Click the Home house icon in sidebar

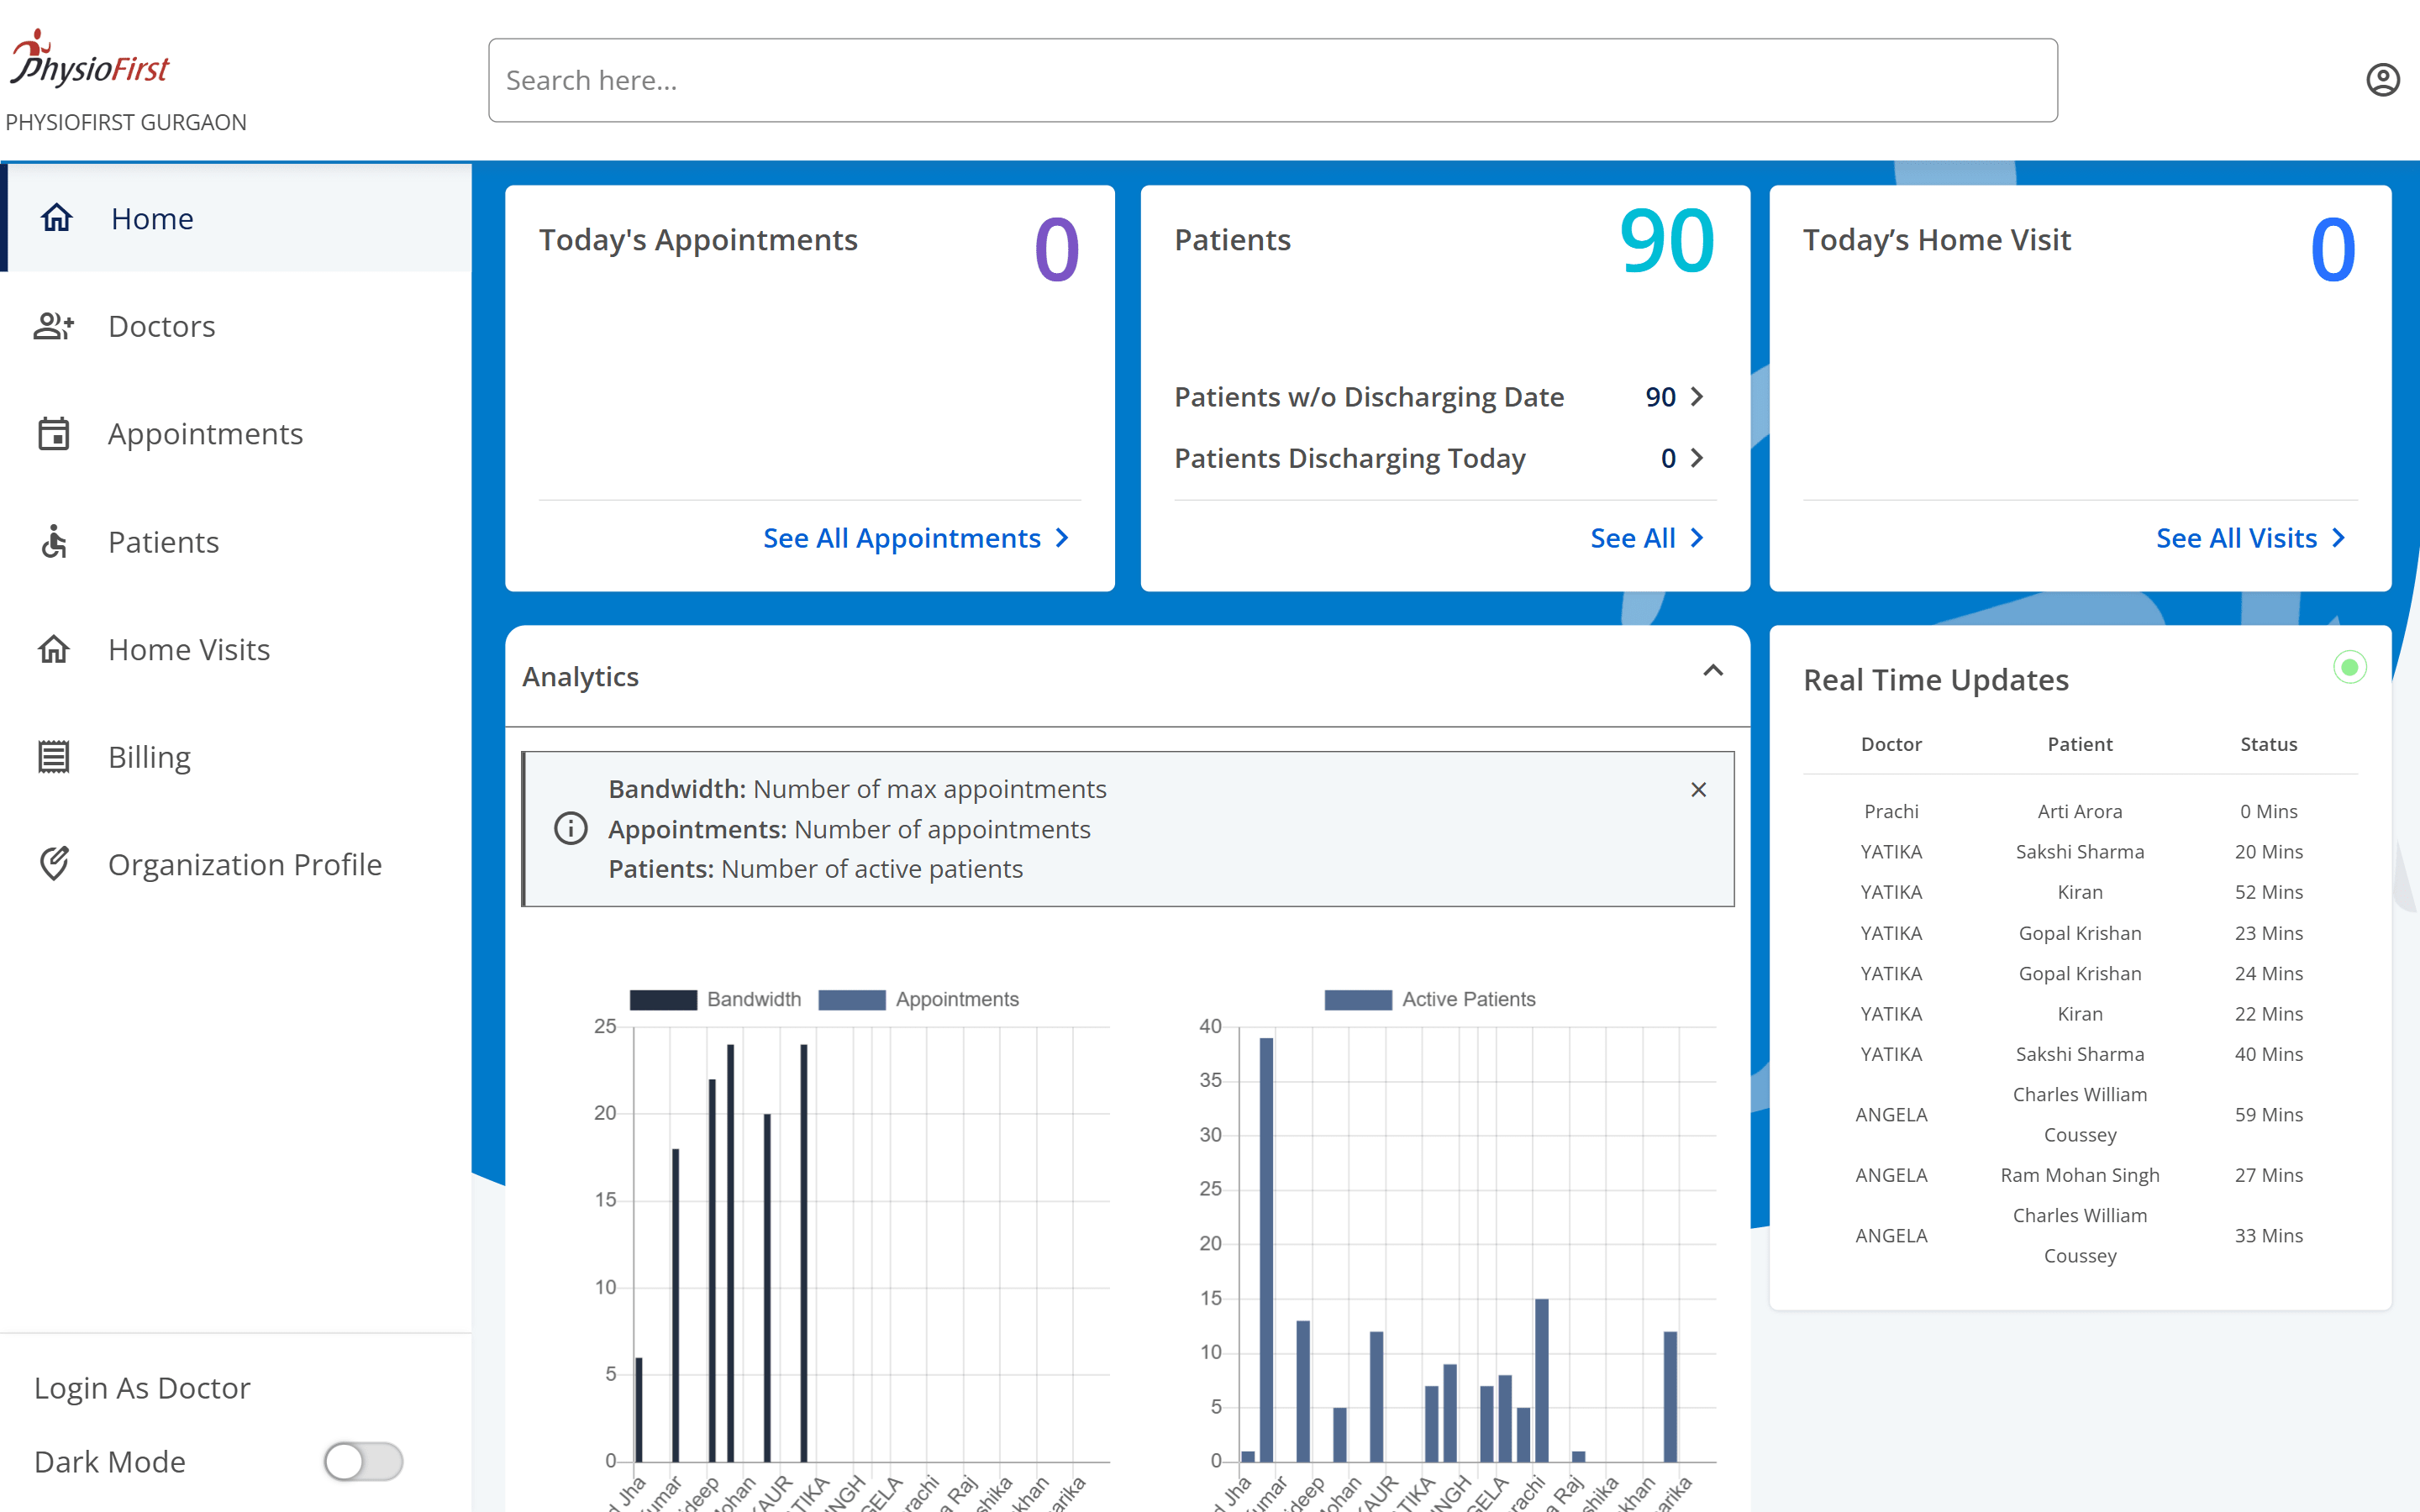coord(56,218)
